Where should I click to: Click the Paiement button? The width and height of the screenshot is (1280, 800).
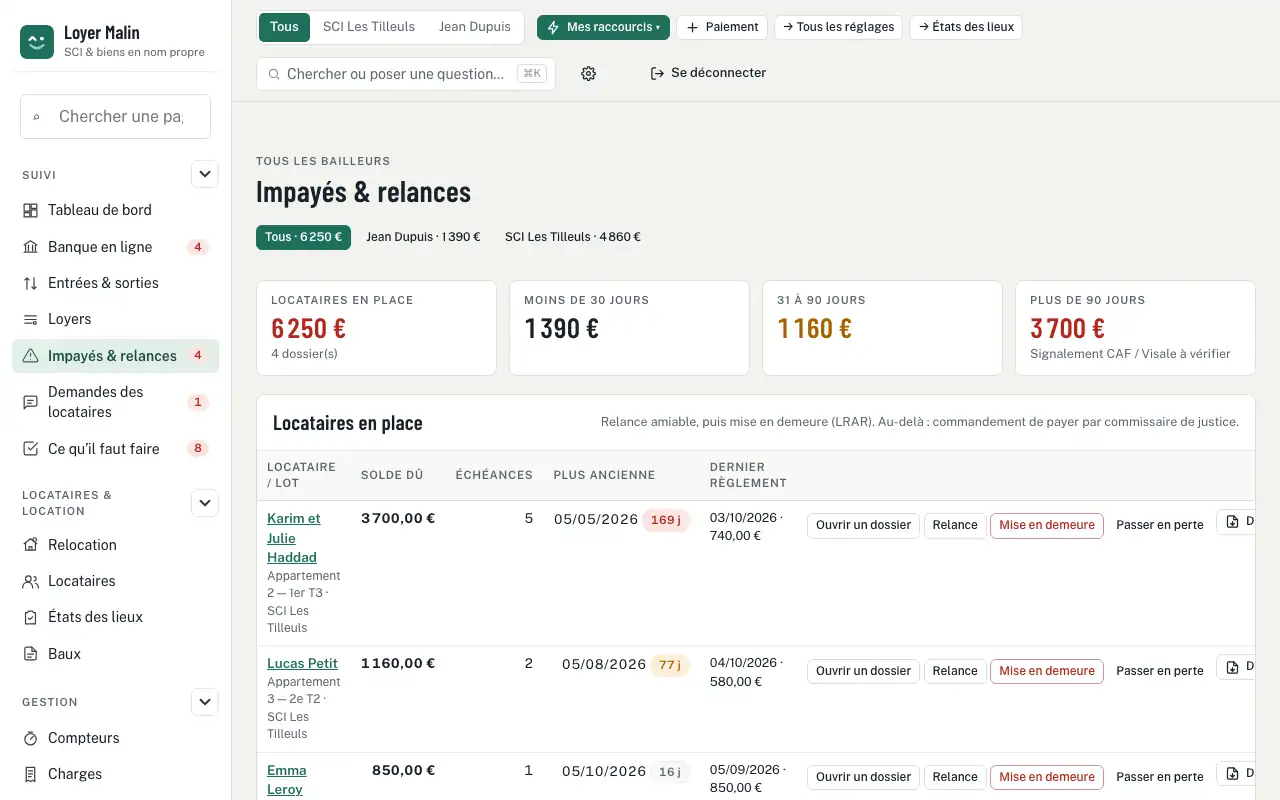[722, 27]
